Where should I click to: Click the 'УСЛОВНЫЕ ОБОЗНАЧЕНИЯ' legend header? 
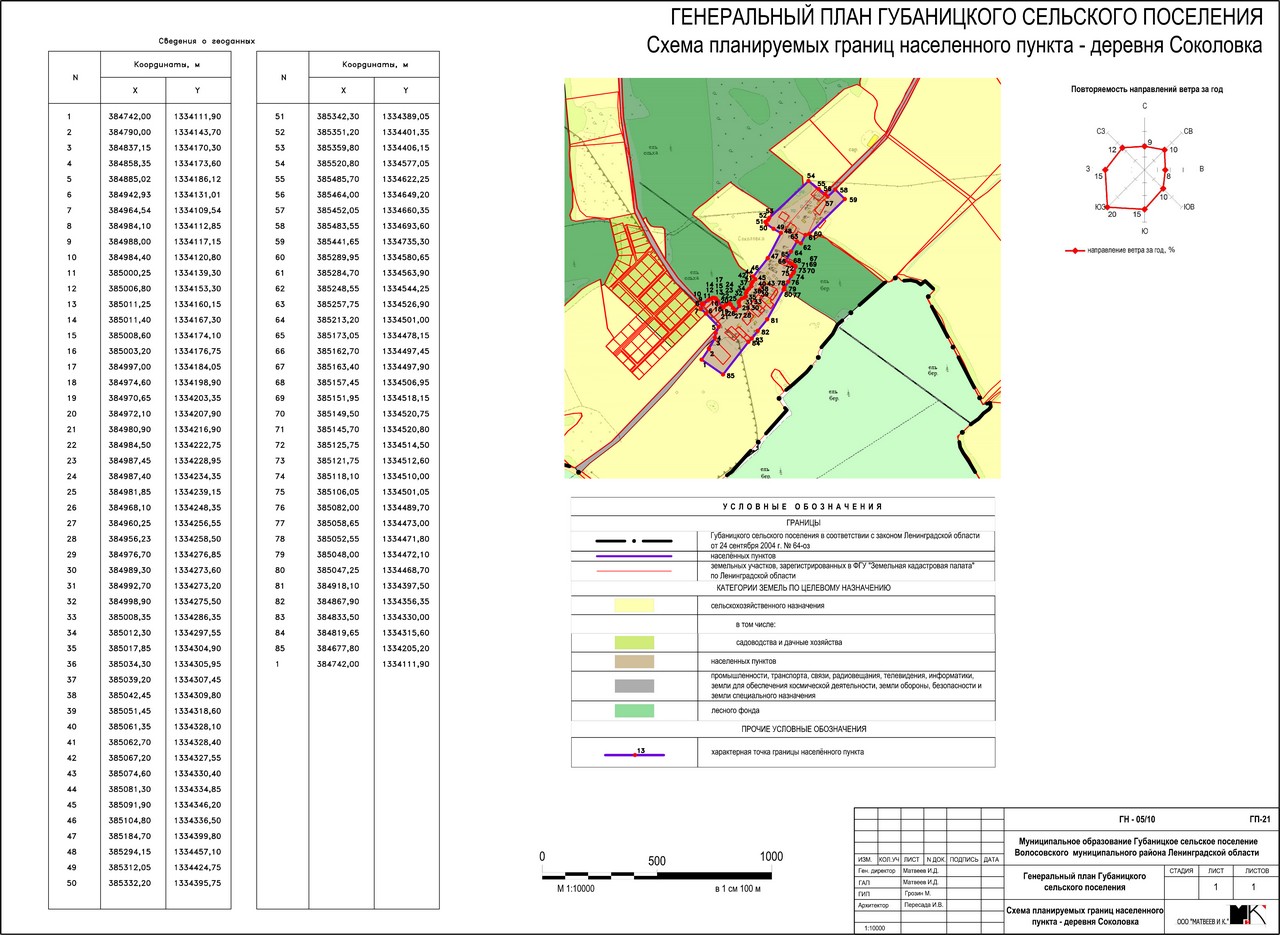click(x=803, y=507)
